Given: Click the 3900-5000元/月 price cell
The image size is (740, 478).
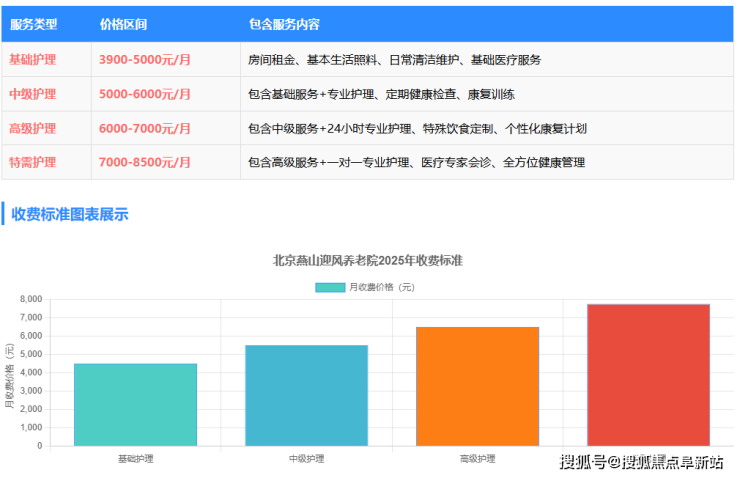Looking at the screenshot, I should pos(145,60).
